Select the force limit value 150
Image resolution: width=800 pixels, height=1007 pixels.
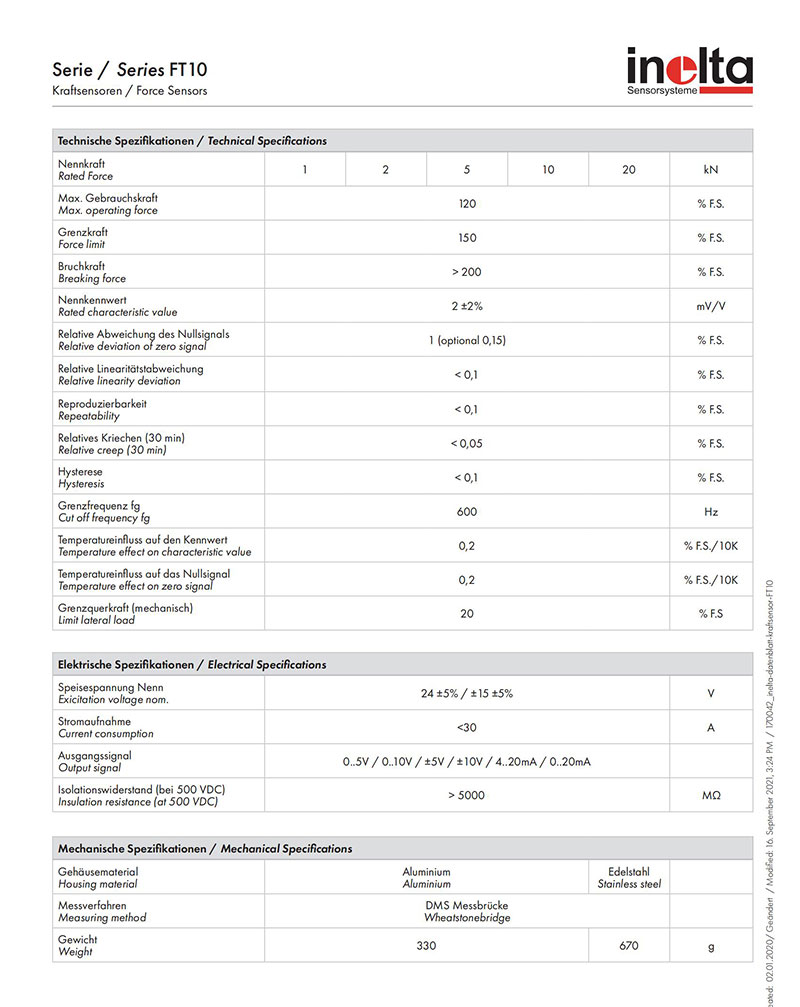click(x=467, y=238)
